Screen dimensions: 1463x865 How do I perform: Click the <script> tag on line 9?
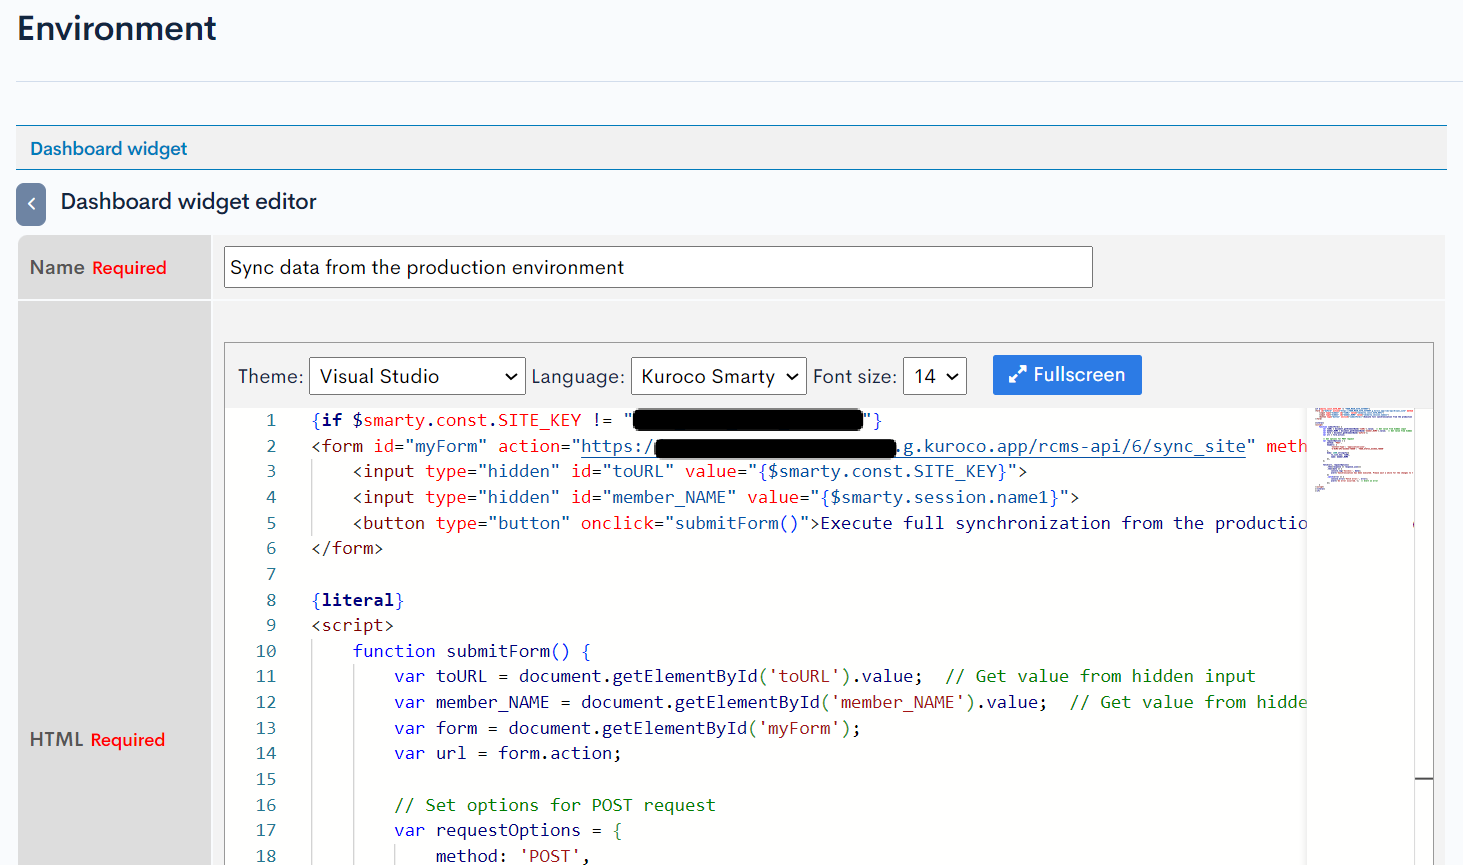[x=352, y=625]
